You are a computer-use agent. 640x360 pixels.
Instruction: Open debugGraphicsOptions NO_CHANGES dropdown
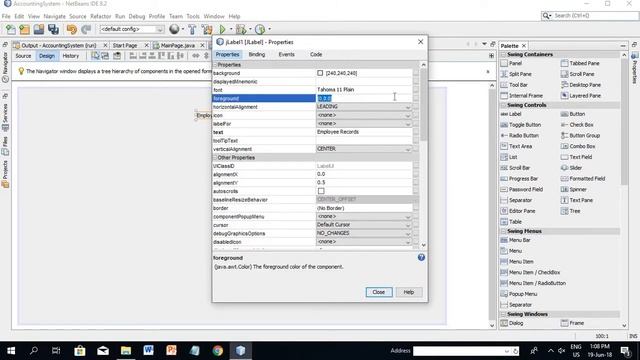click(364, 233)
